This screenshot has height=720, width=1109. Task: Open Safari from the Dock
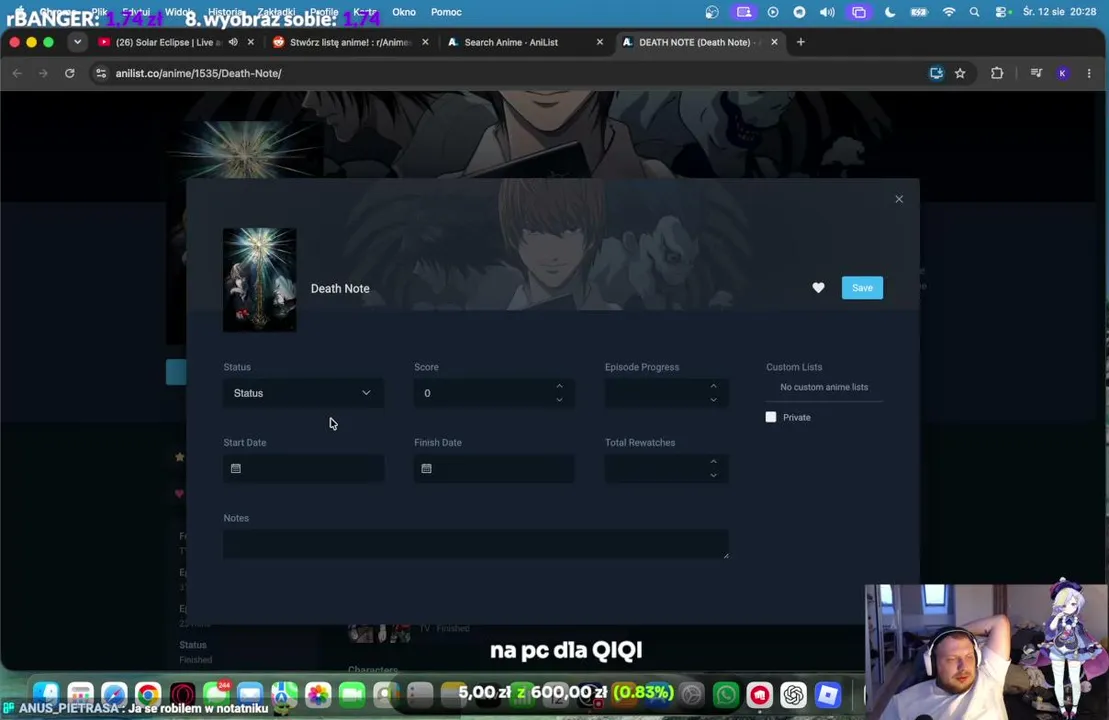click(x=114, y=695)
